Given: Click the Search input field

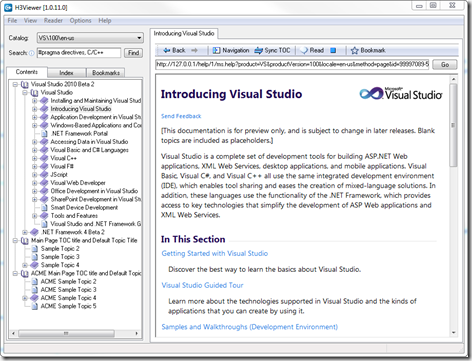Looking at the screenshot, I should (x=79, y=53).
